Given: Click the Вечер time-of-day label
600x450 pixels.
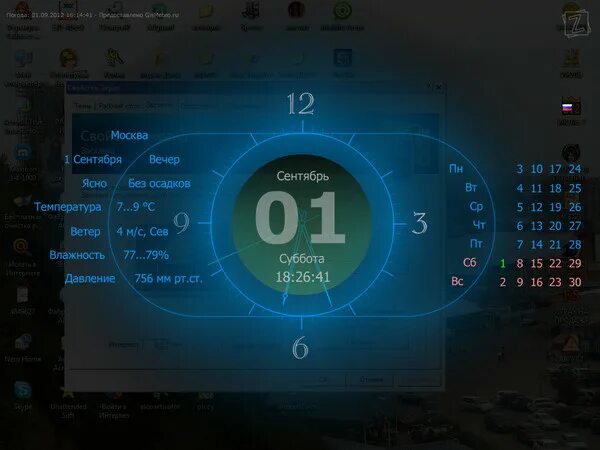Looking at the screenshot, I should tap(164, 159).
